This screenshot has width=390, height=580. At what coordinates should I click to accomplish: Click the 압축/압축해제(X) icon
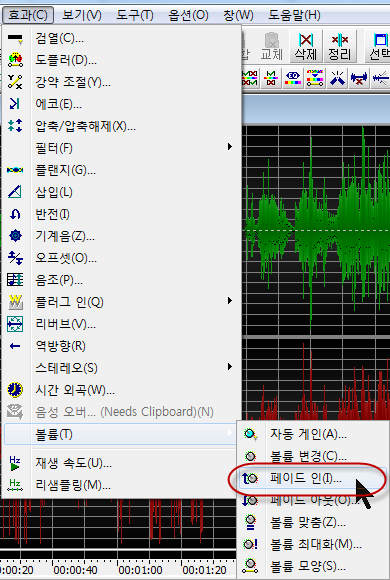(15, 126)
